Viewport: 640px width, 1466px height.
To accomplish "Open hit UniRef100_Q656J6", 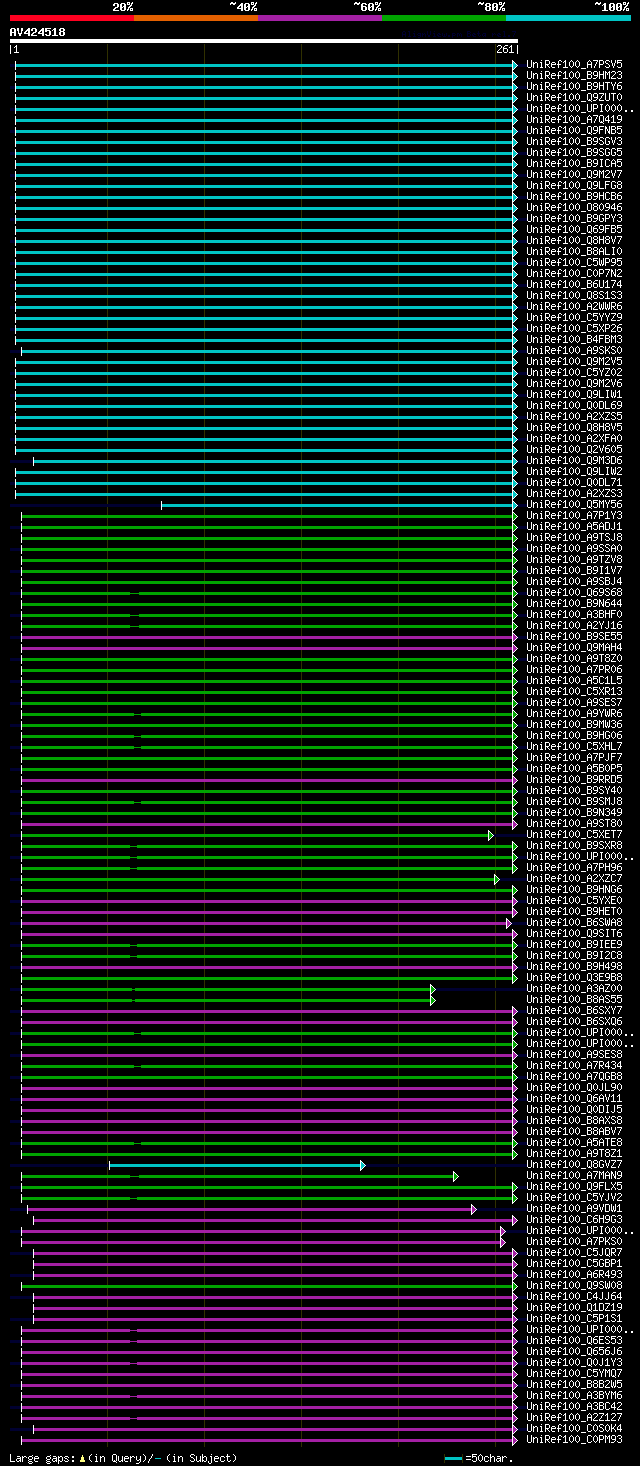I will point(574,1351).
